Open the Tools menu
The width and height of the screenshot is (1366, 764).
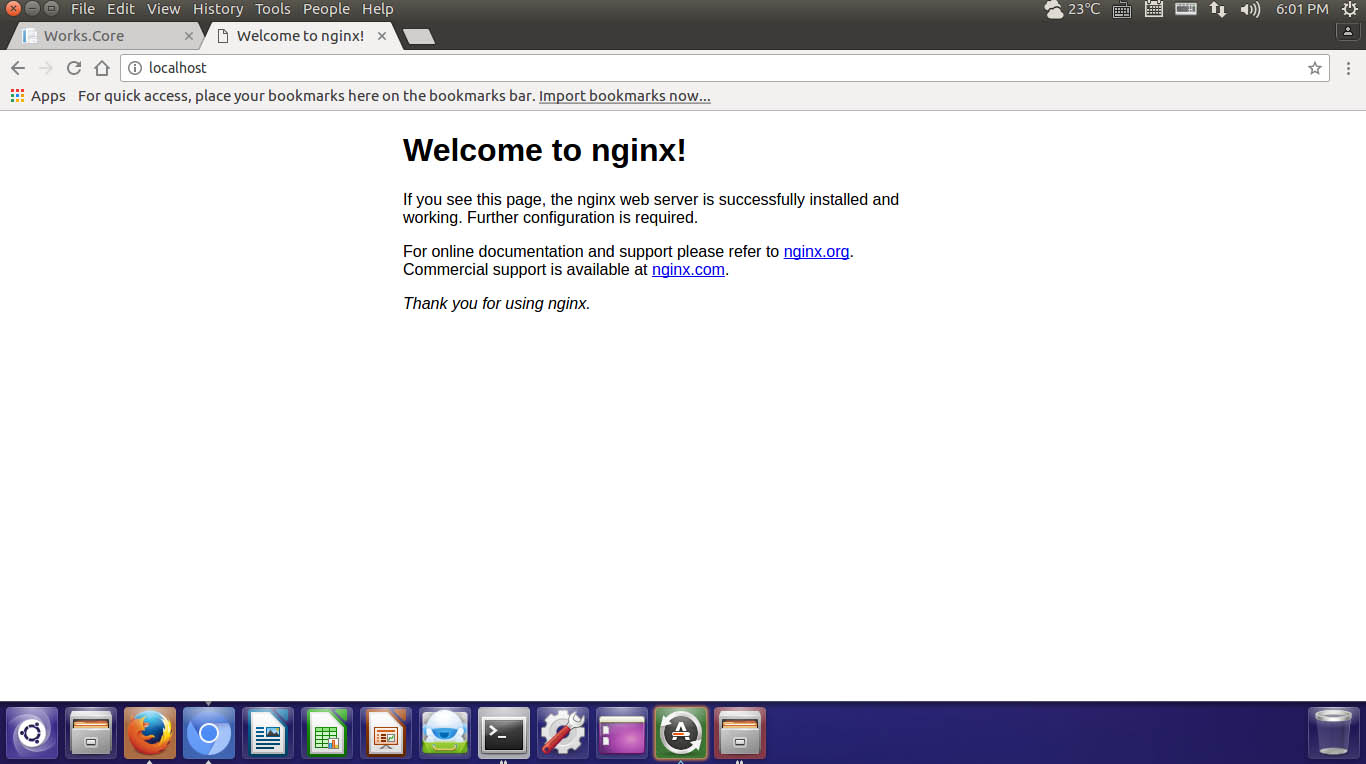(x=273, y=9)
